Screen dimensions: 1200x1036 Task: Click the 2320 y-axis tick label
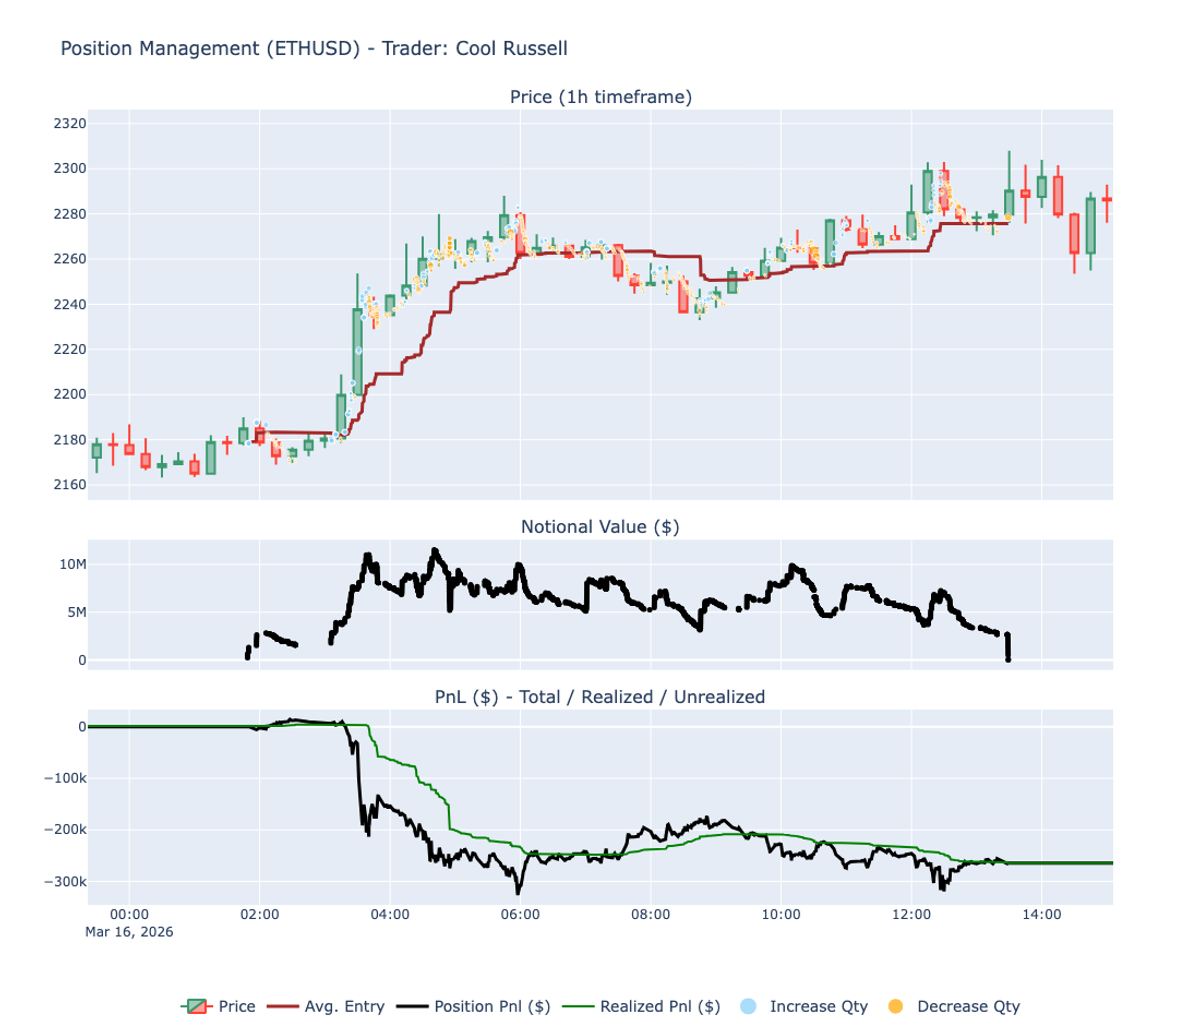click(72, 125)
